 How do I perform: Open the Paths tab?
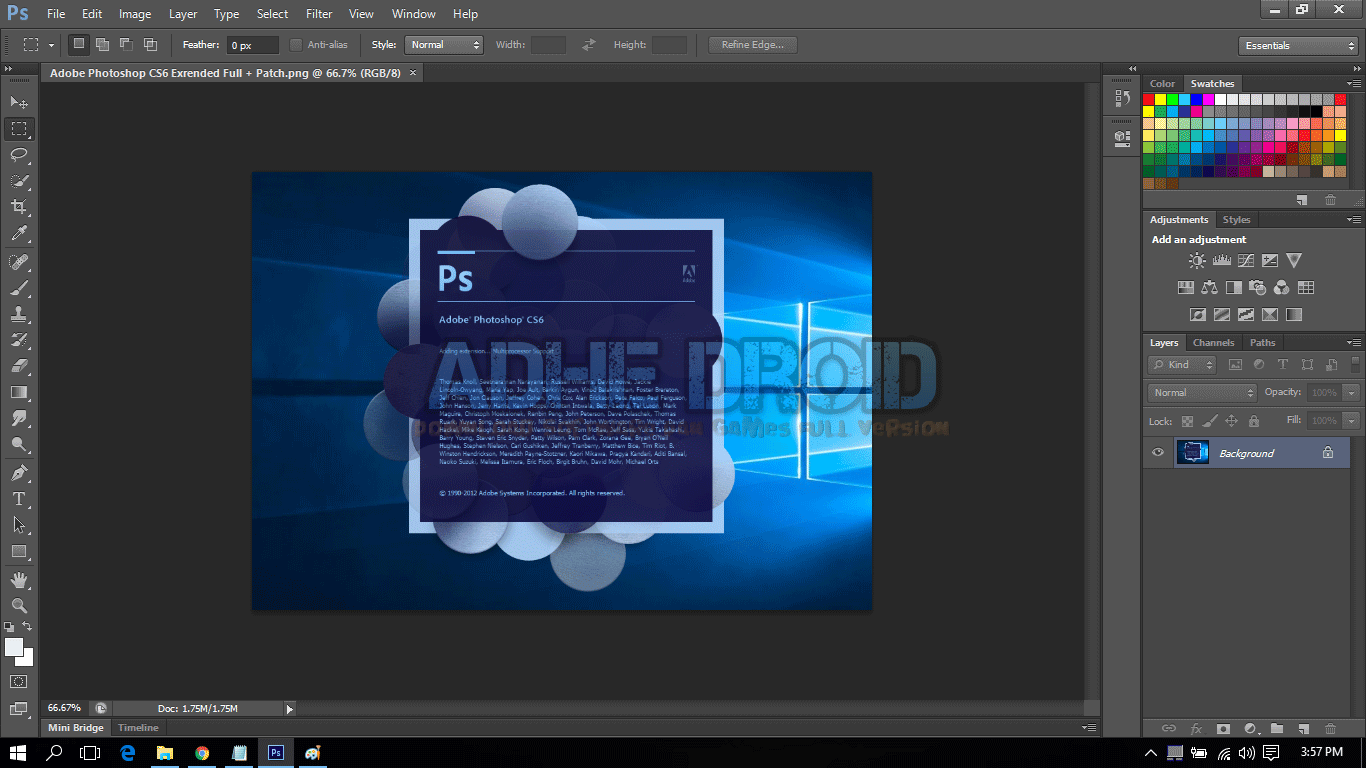pos(1262,343)
